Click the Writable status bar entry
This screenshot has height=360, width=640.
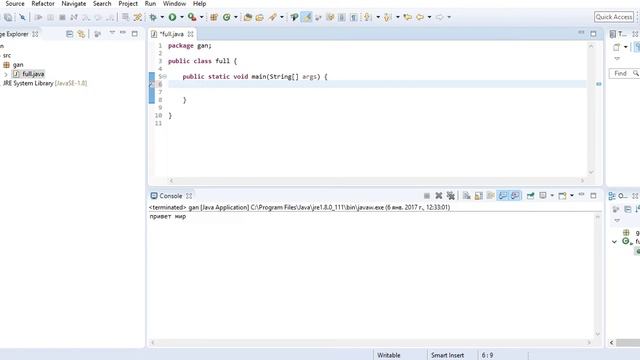point(389,355)
